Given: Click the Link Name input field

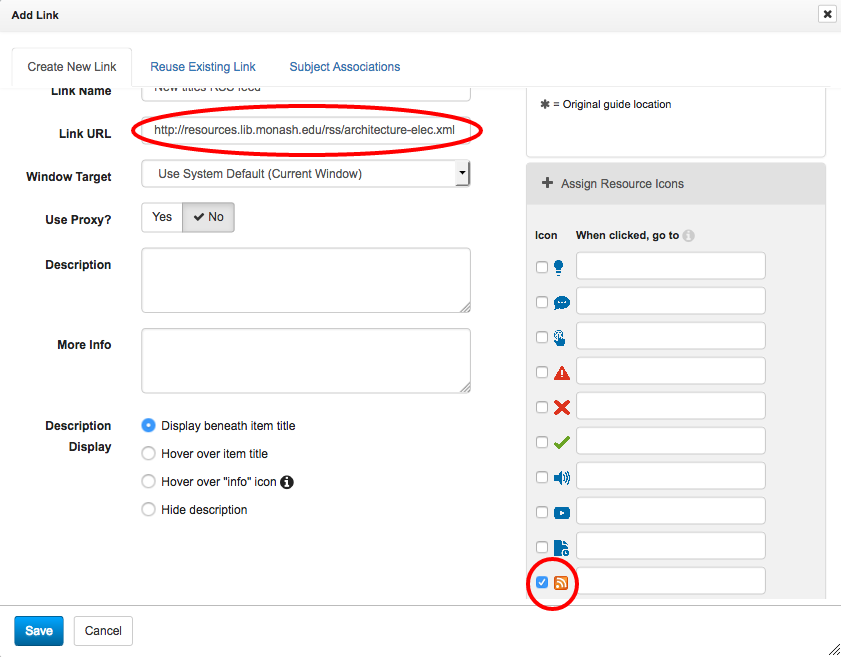Looking at the screenshot, I should click(x=306, y=93).
